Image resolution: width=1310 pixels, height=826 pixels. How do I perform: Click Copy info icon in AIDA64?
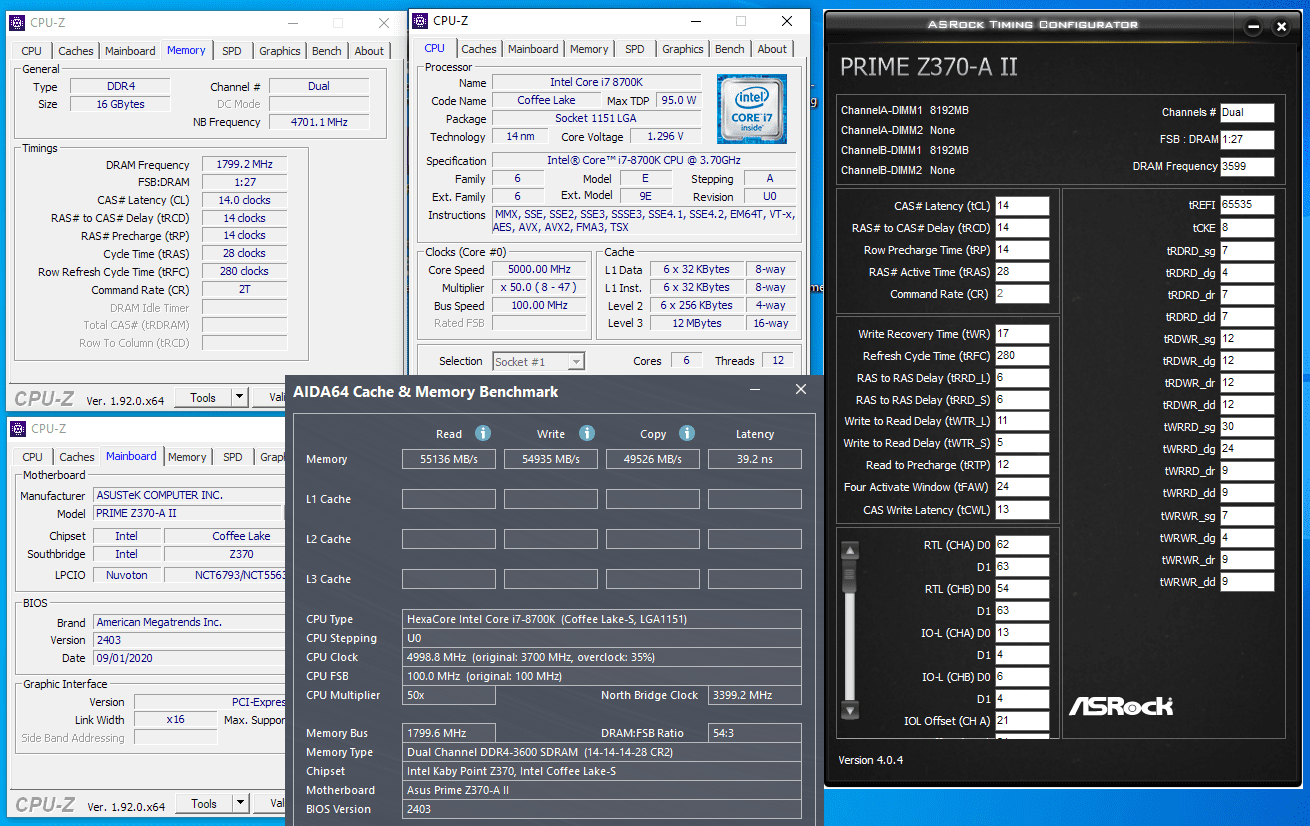click(687, 433)
